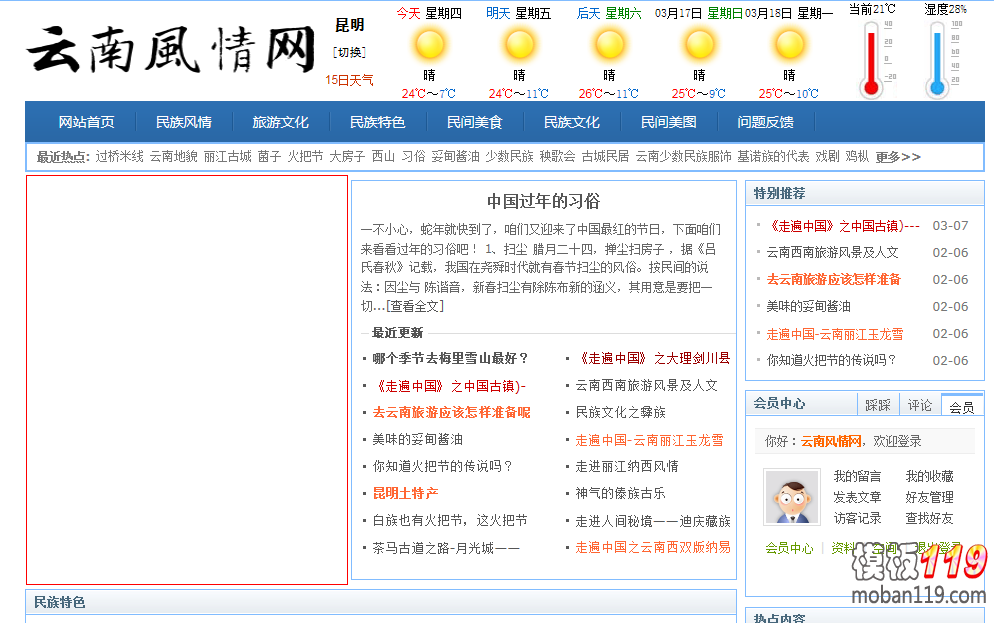Viewport: 994px width, 623px height.
Task: Open 发表文章 in member center
Action: [857, 498]
